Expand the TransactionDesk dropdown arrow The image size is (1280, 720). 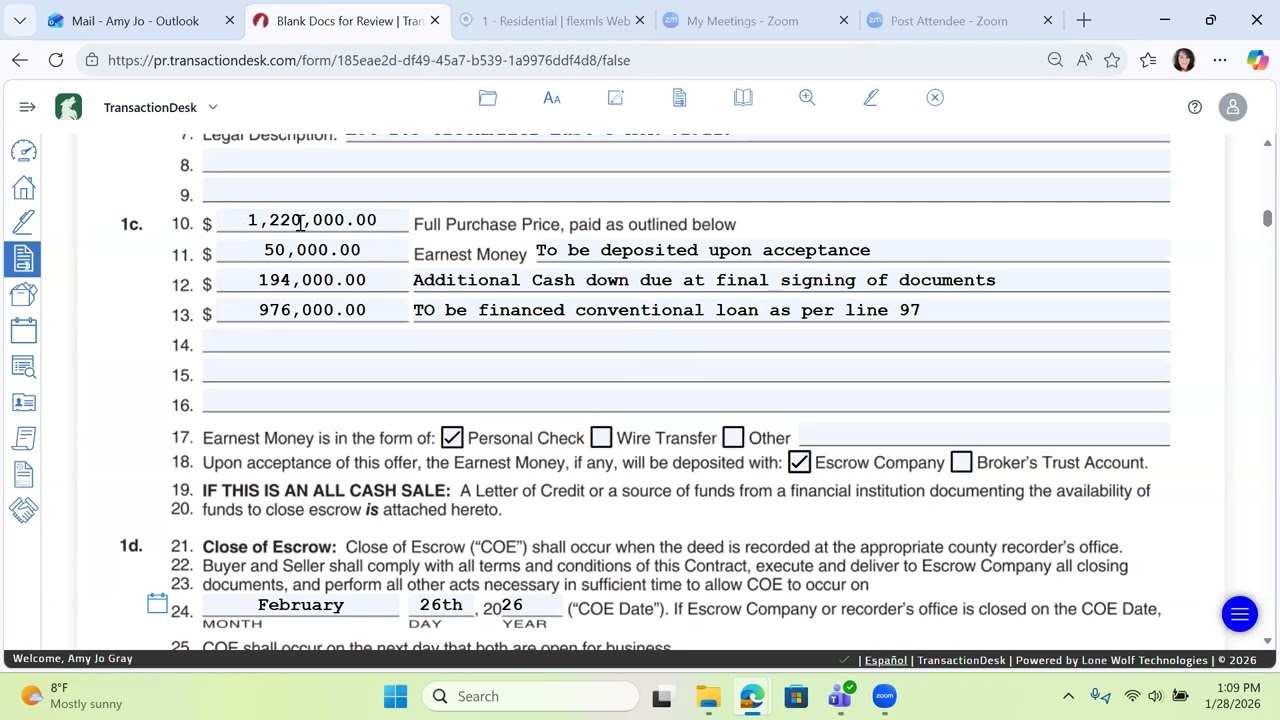[x=213, y=107]
